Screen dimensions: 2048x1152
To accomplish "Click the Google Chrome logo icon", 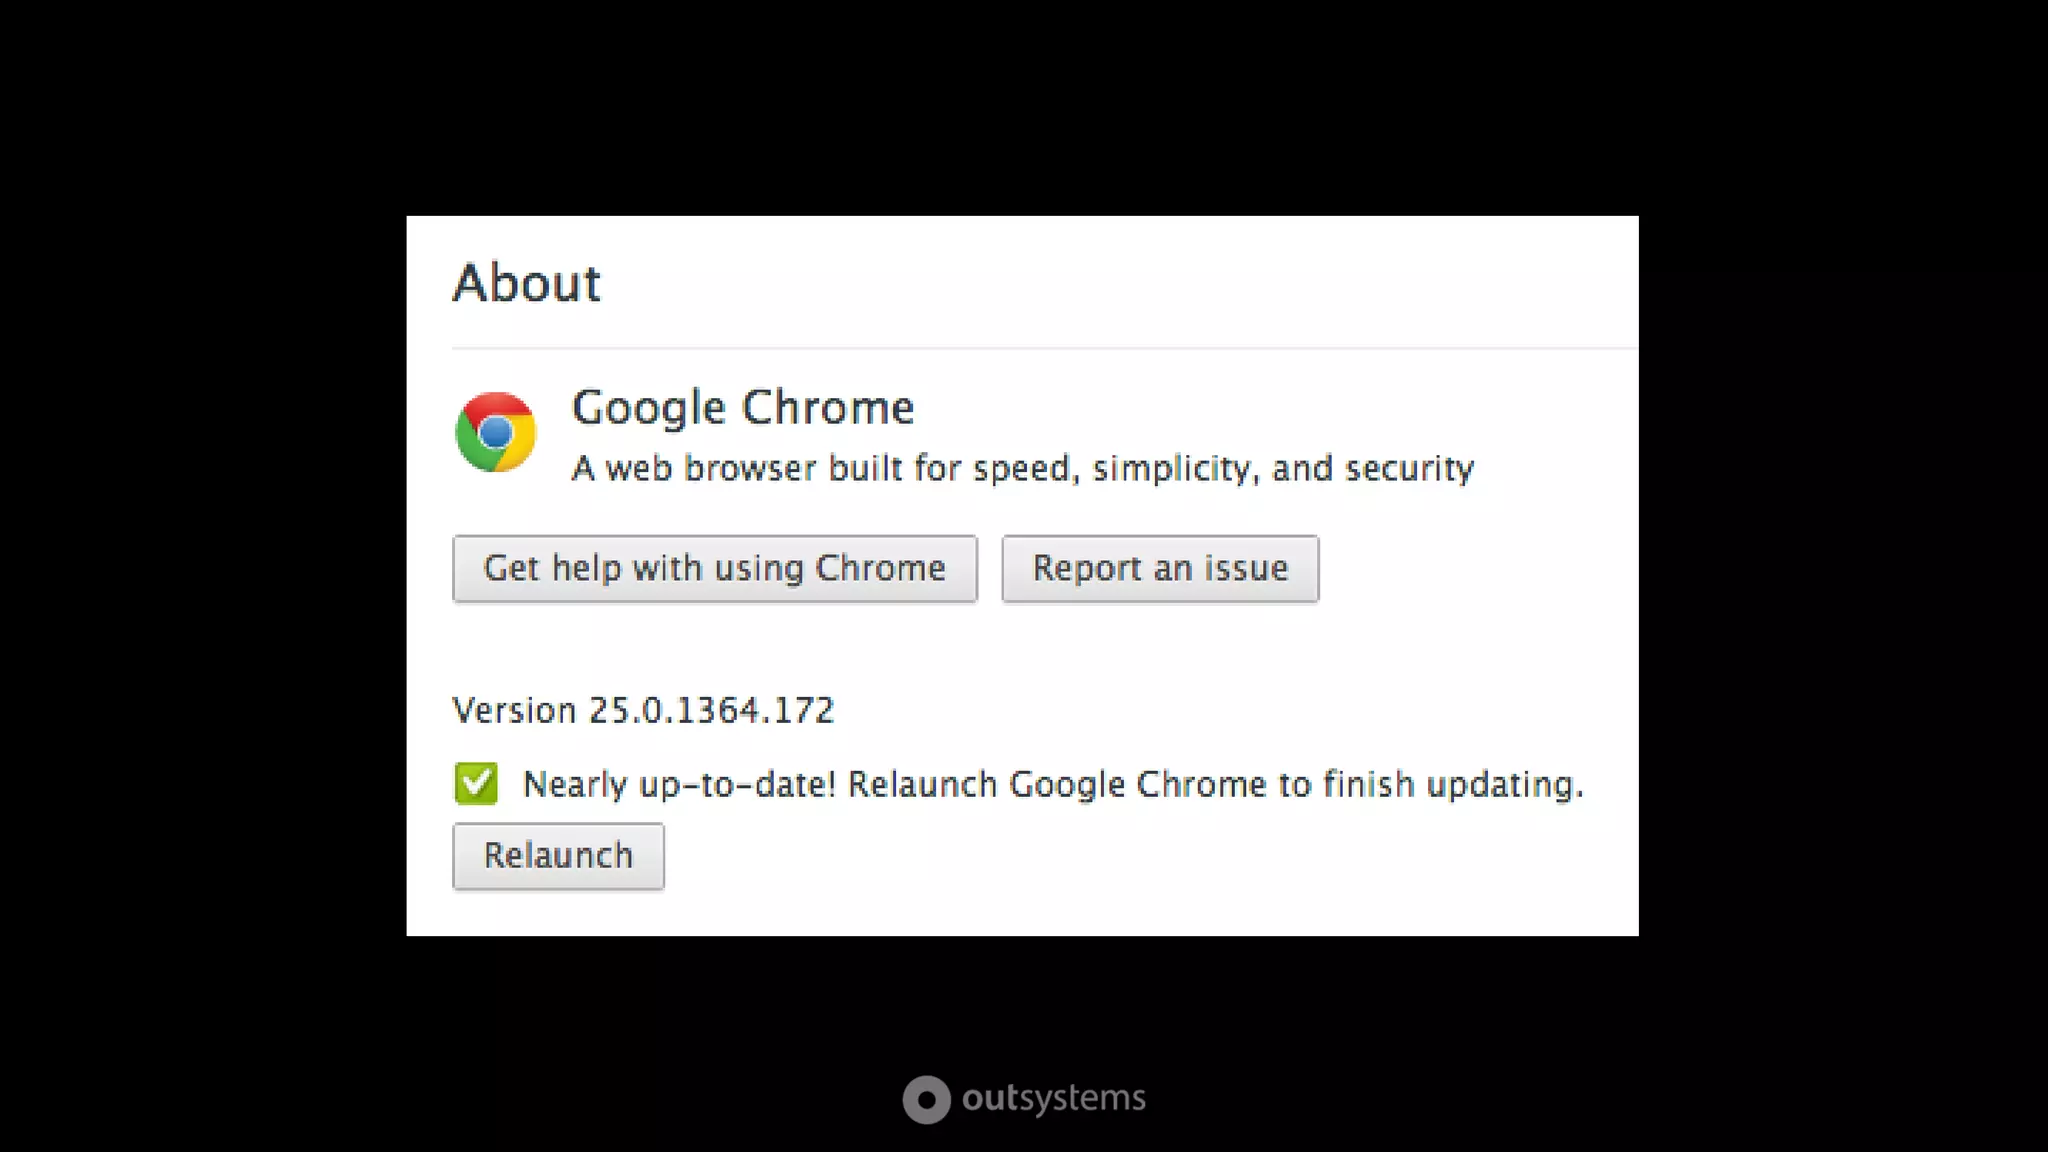I will coord(495,432).
